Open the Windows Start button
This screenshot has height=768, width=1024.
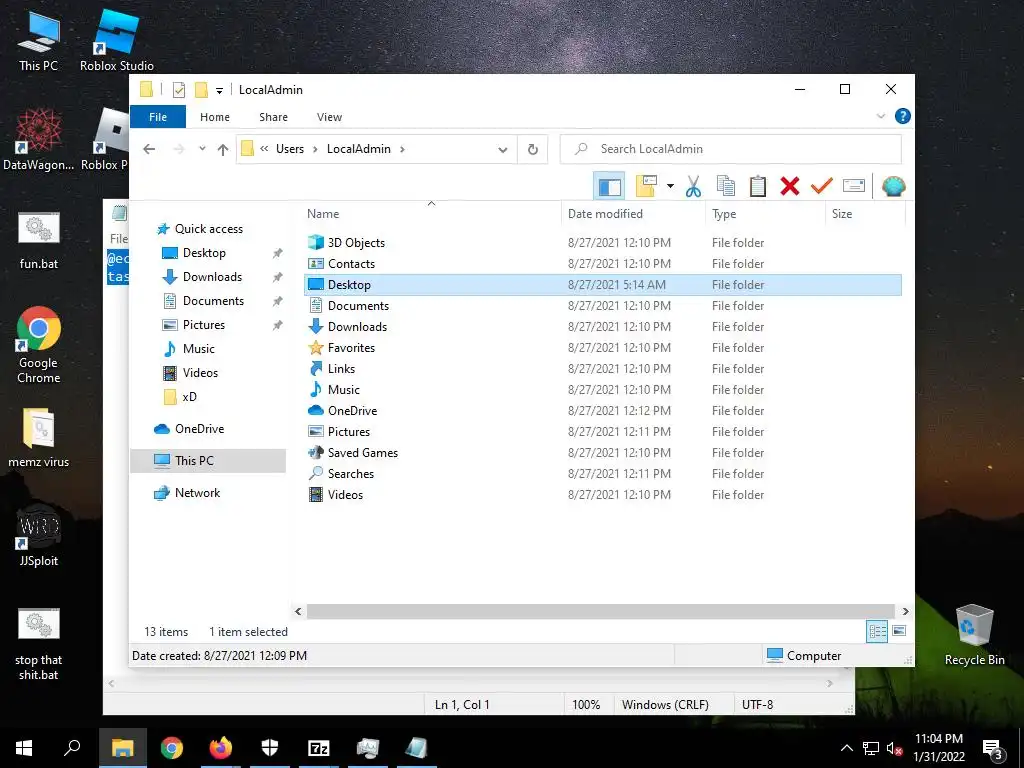[x=24, y=748]
